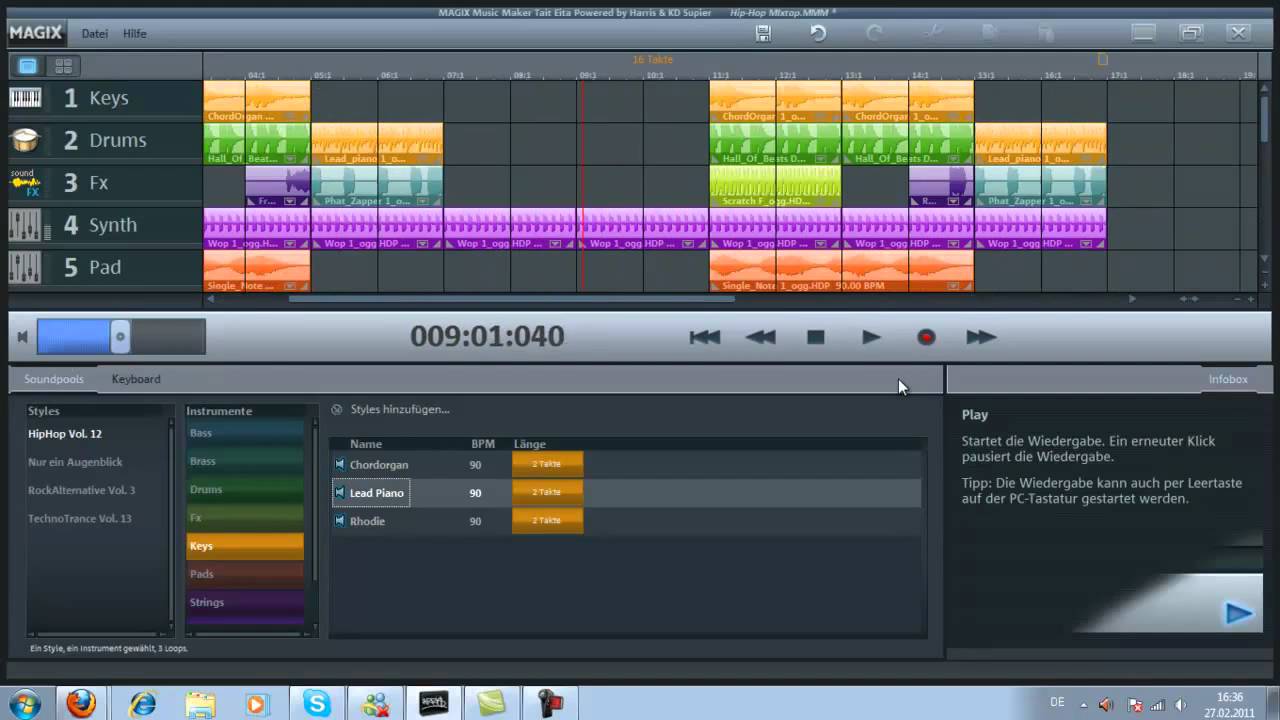The image size is (1280, 720).
Task: Fast-forward the playback position
Action: pyautogui.click(x=981, y=337)
